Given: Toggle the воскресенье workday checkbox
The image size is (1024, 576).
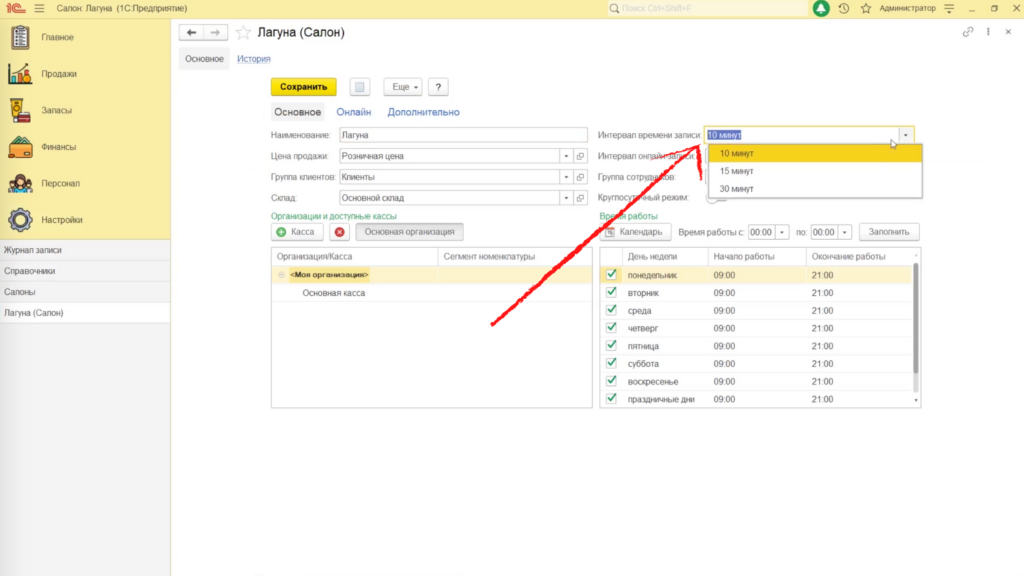Looking at the screenshot, I should [611, 381].
